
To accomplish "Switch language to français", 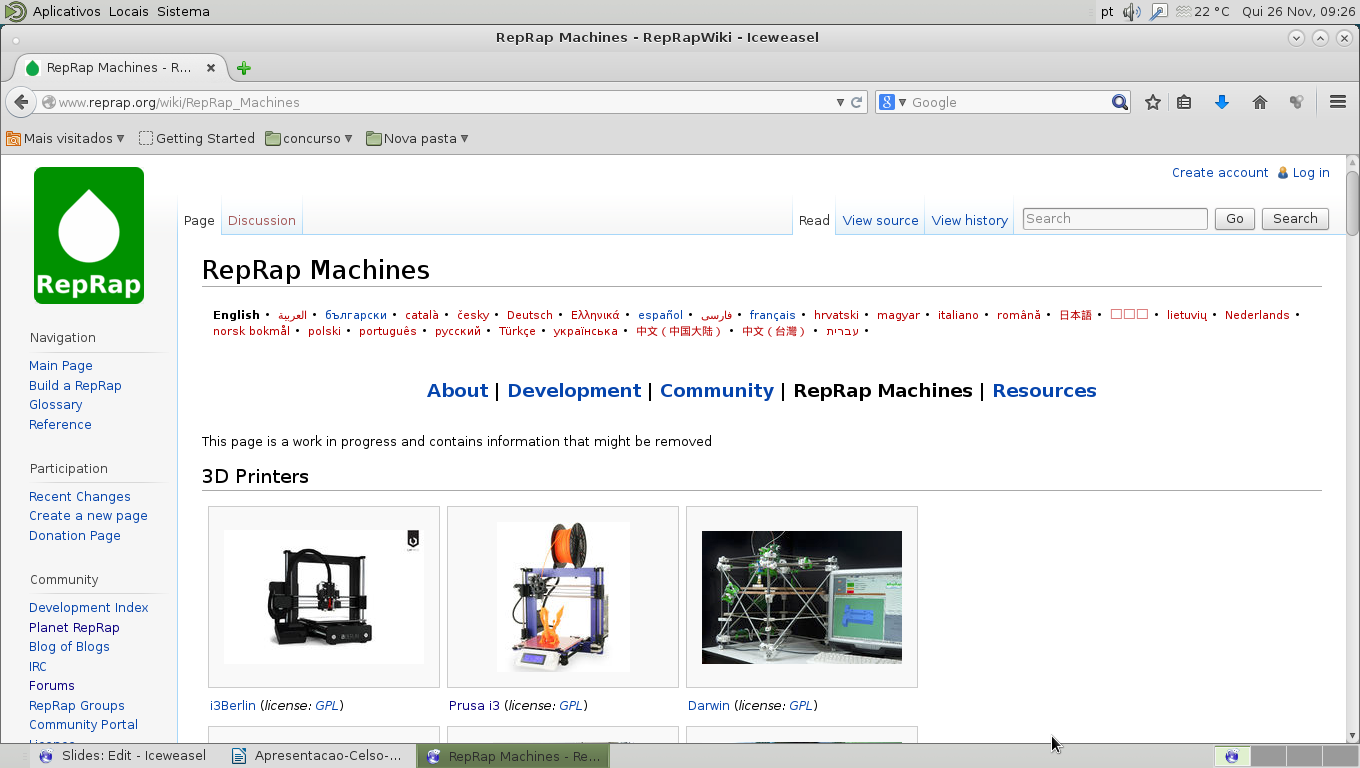I will 773,315.
